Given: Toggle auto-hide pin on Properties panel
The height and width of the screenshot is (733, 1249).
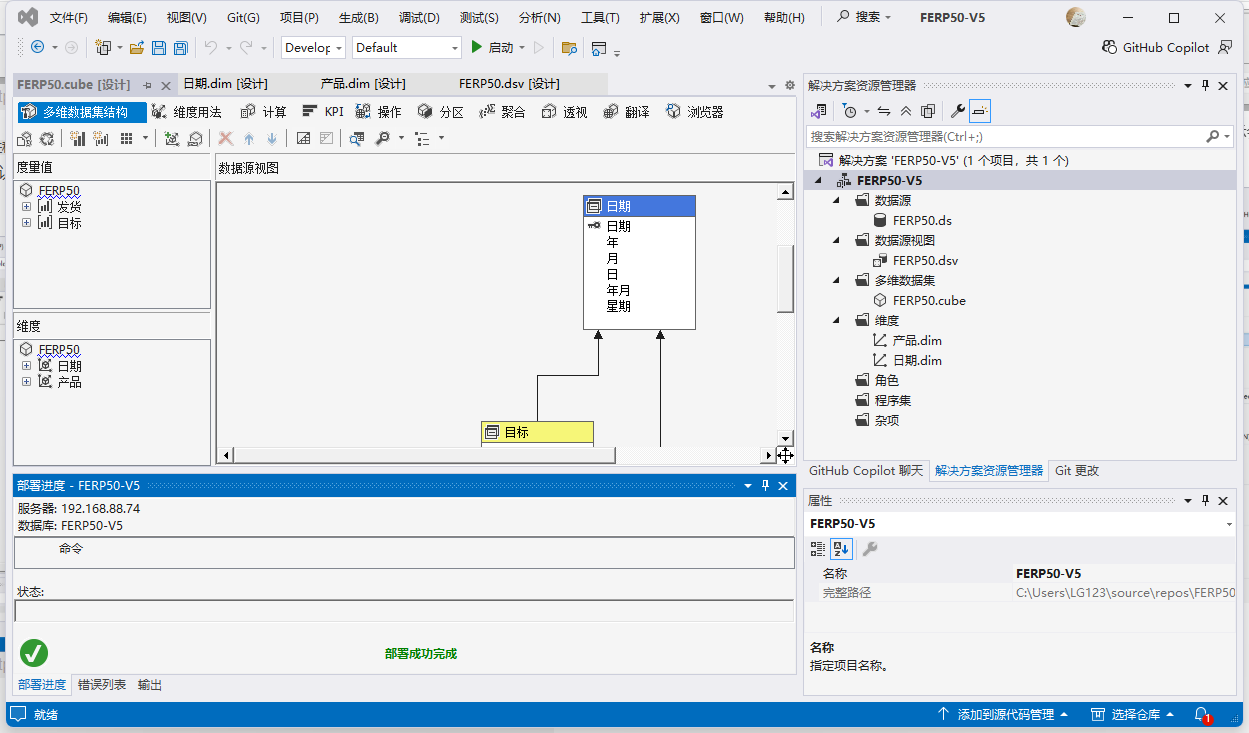Looking at the screenshot, I should tap(1206, 500).
